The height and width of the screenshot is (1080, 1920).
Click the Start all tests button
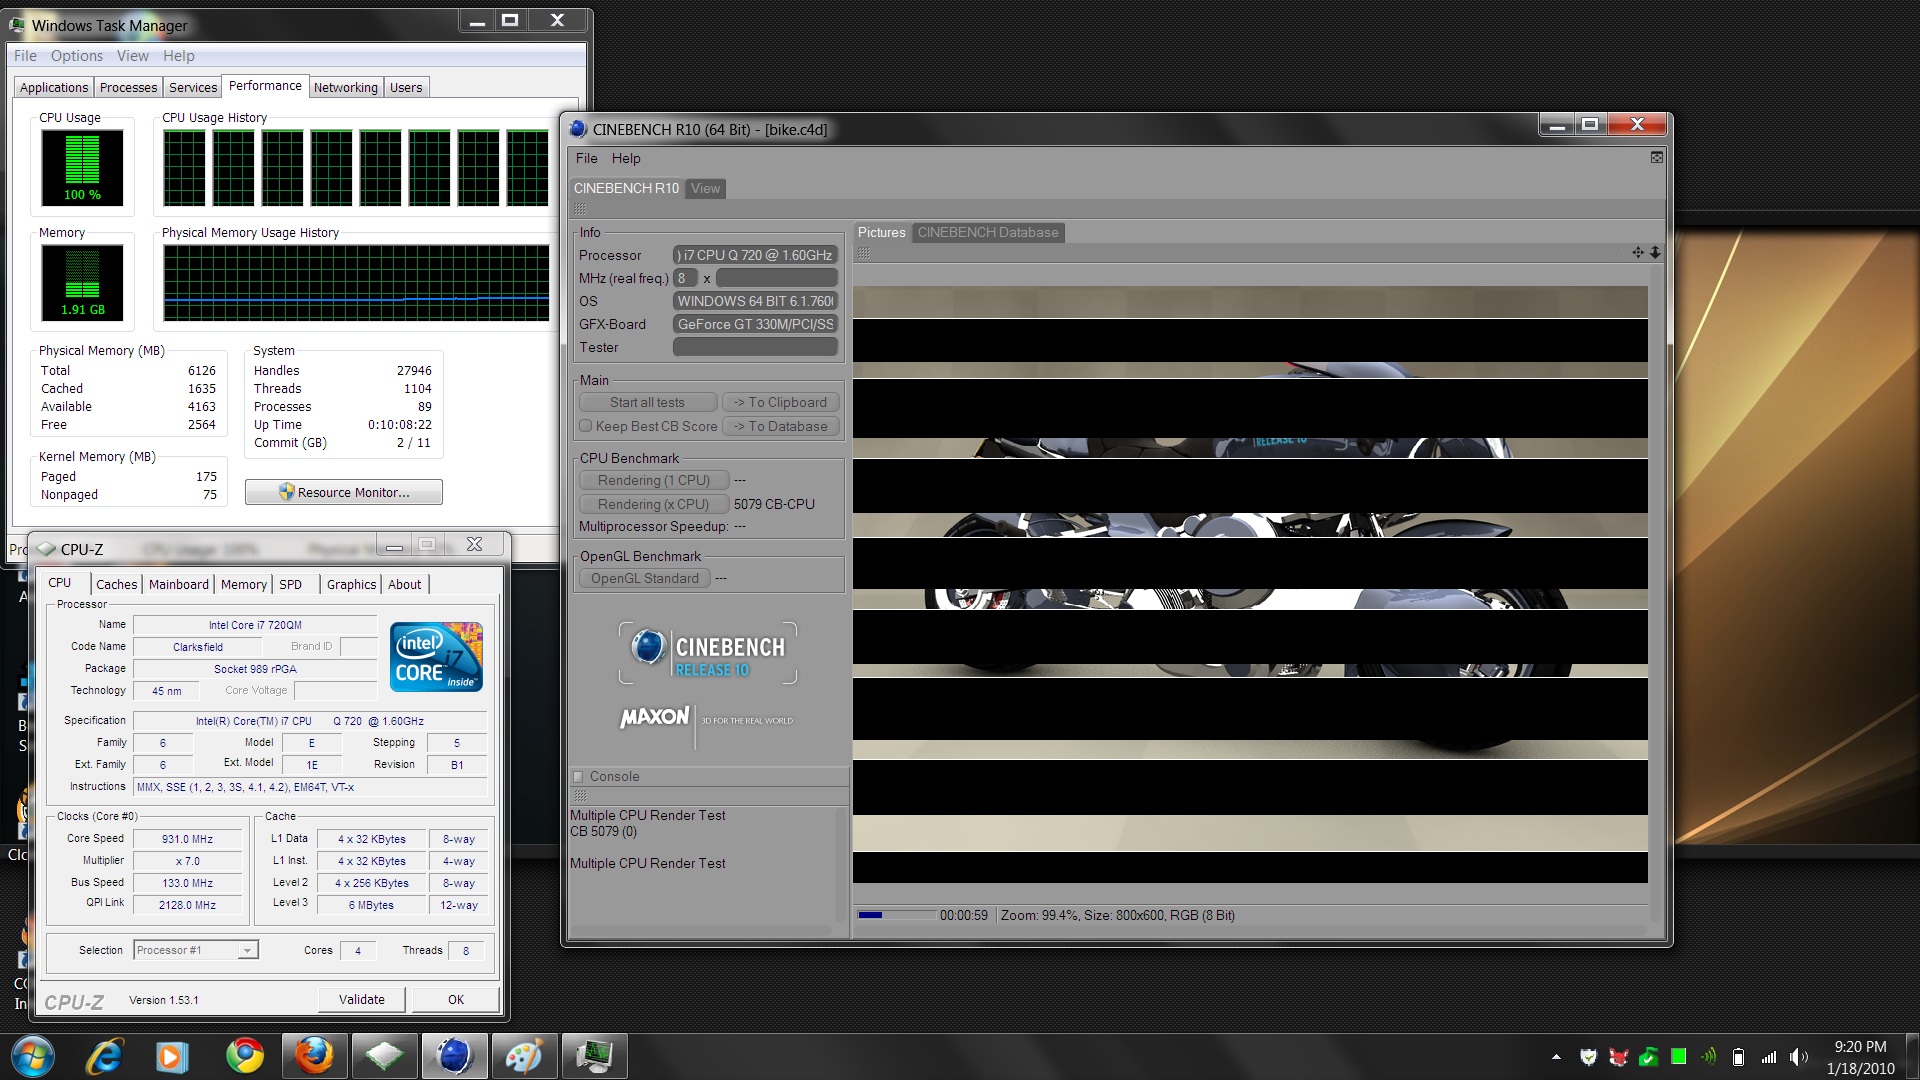click(x=648, y=402)
